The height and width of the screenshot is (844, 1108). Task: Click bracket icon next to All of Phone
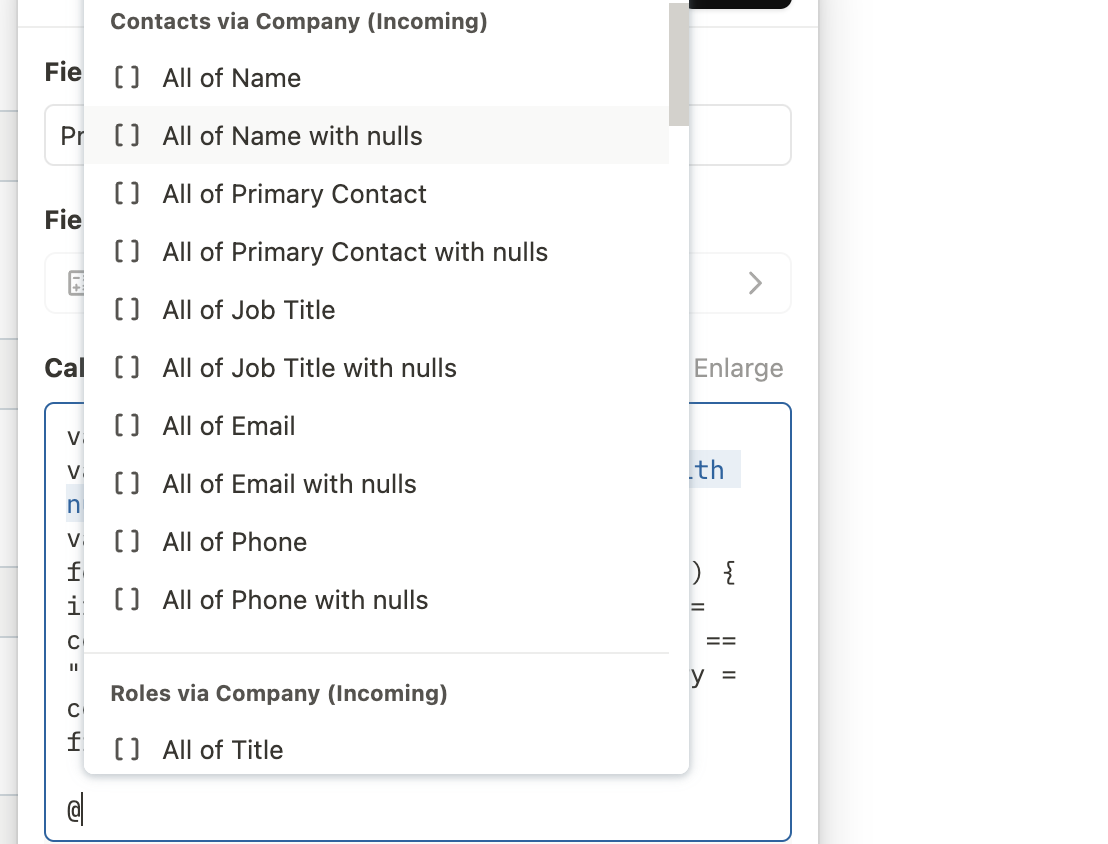(127, 541)
